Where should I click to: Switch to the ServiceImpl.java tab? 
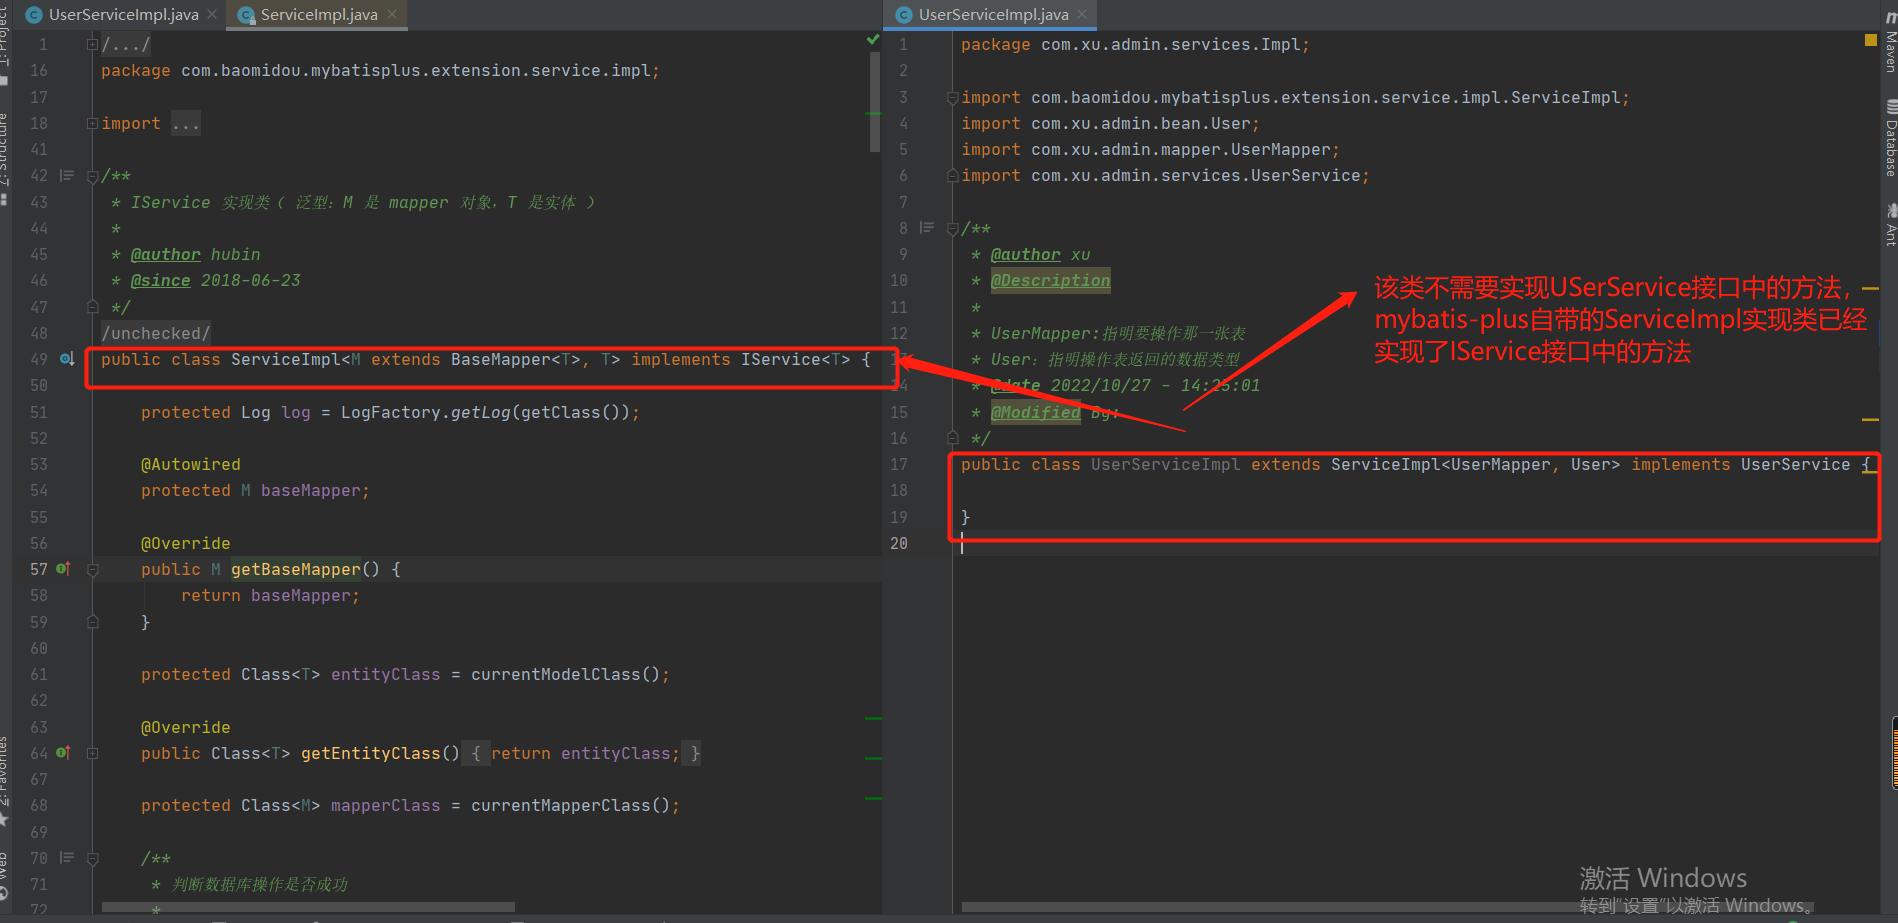coord(318,15)
